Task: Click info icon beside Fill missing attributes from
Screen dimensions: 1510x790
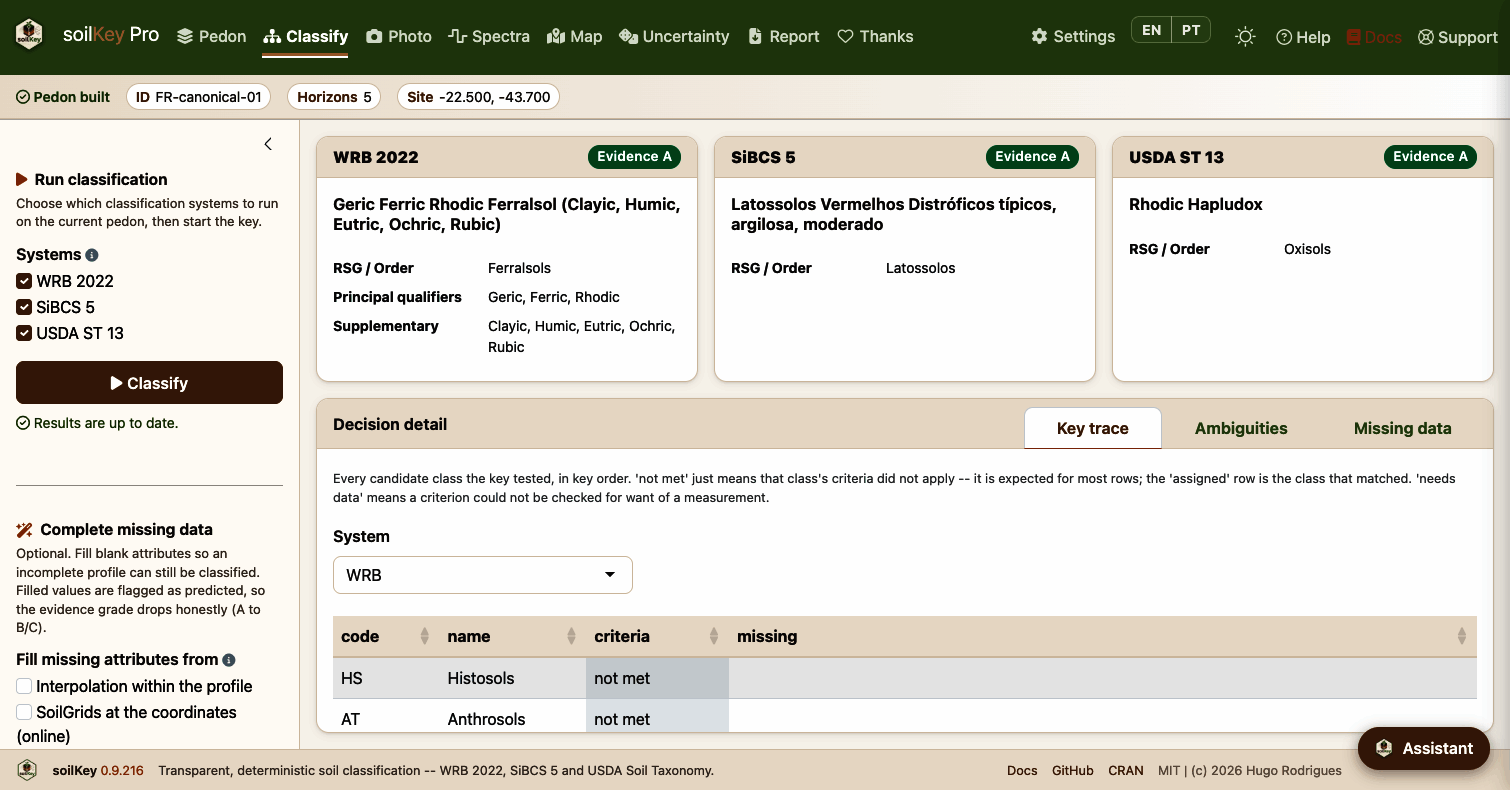Action: coord(229,660)
